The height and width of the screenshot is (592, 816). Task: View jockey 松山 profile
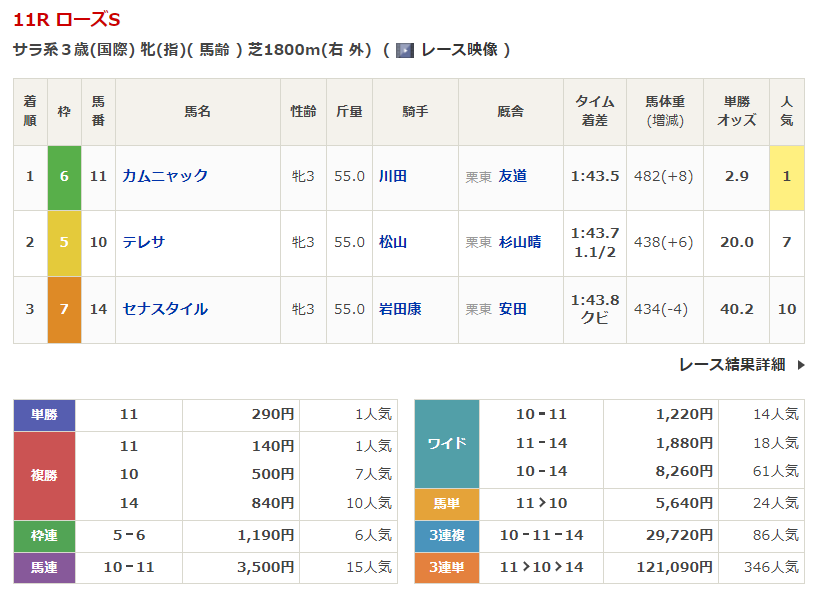point(393,242)
